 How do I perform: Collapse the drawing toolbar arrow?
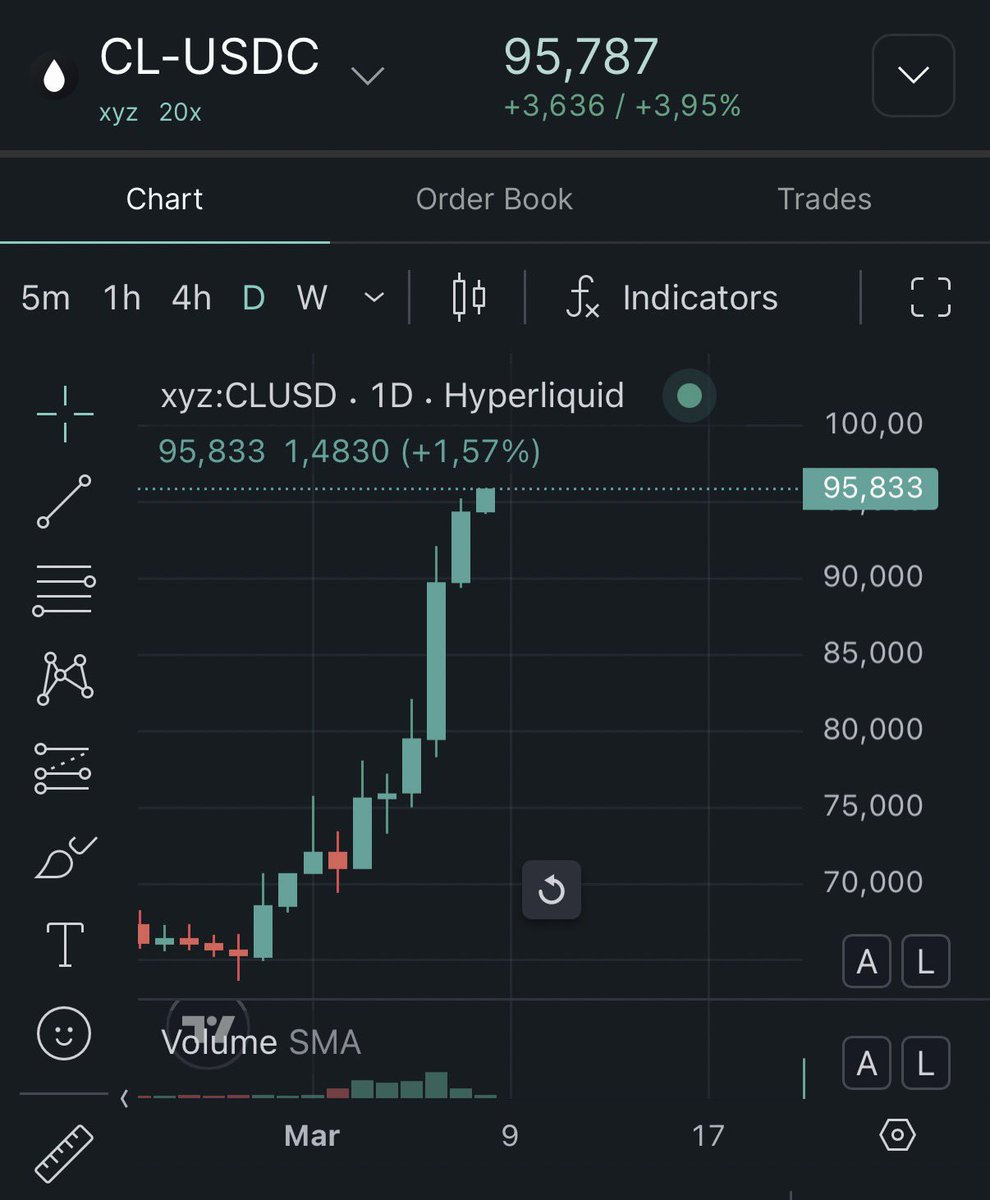tap(124, 1098)
